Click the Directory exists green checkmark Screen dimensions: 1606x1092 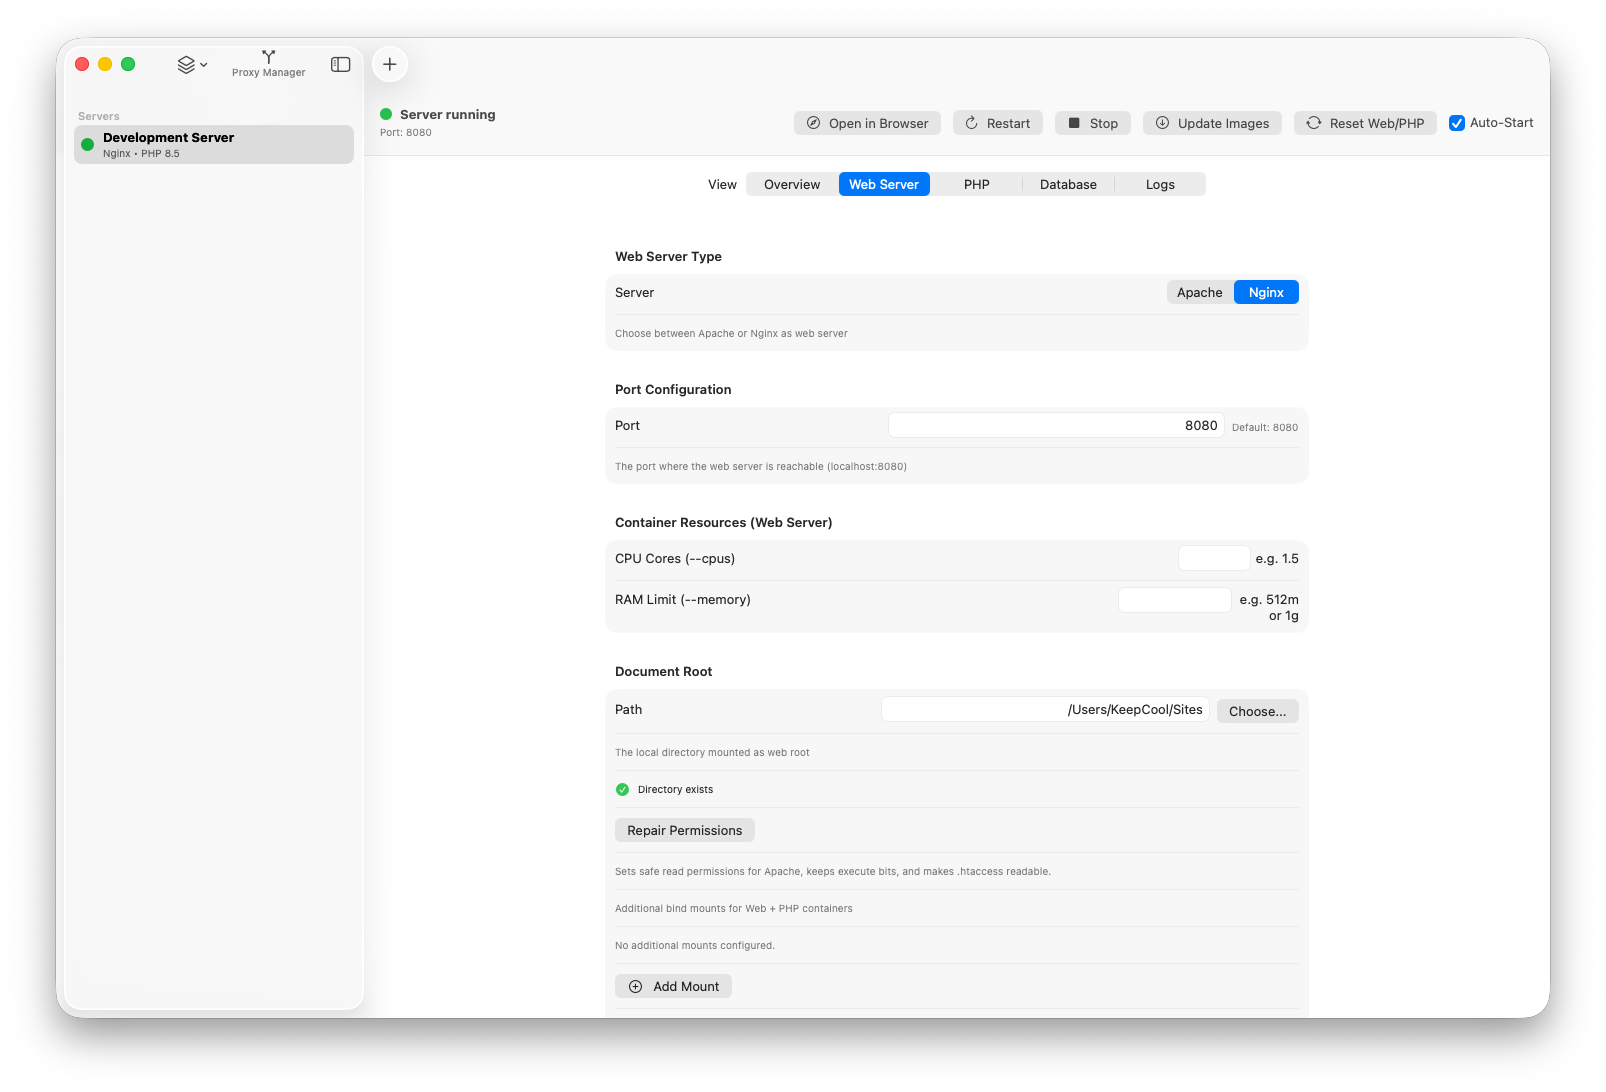[622, 789]
